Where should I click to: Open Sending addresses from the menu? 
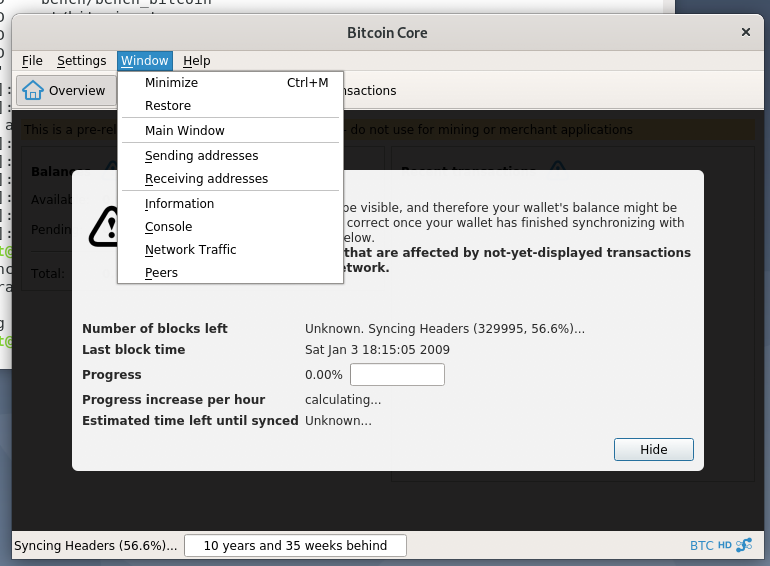point(230,156)
